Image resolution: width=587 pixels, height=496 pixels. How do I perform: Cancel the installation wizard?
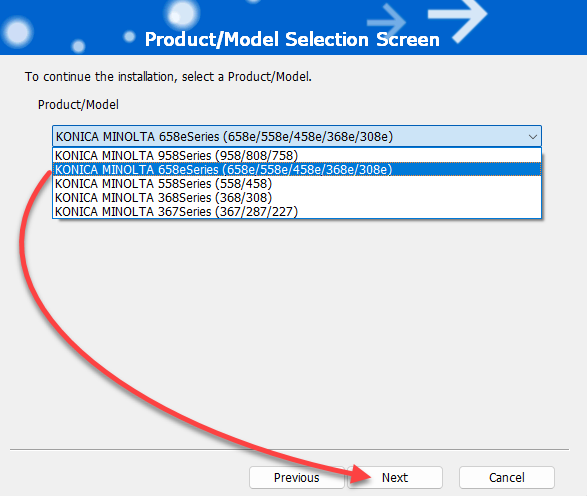507,477
